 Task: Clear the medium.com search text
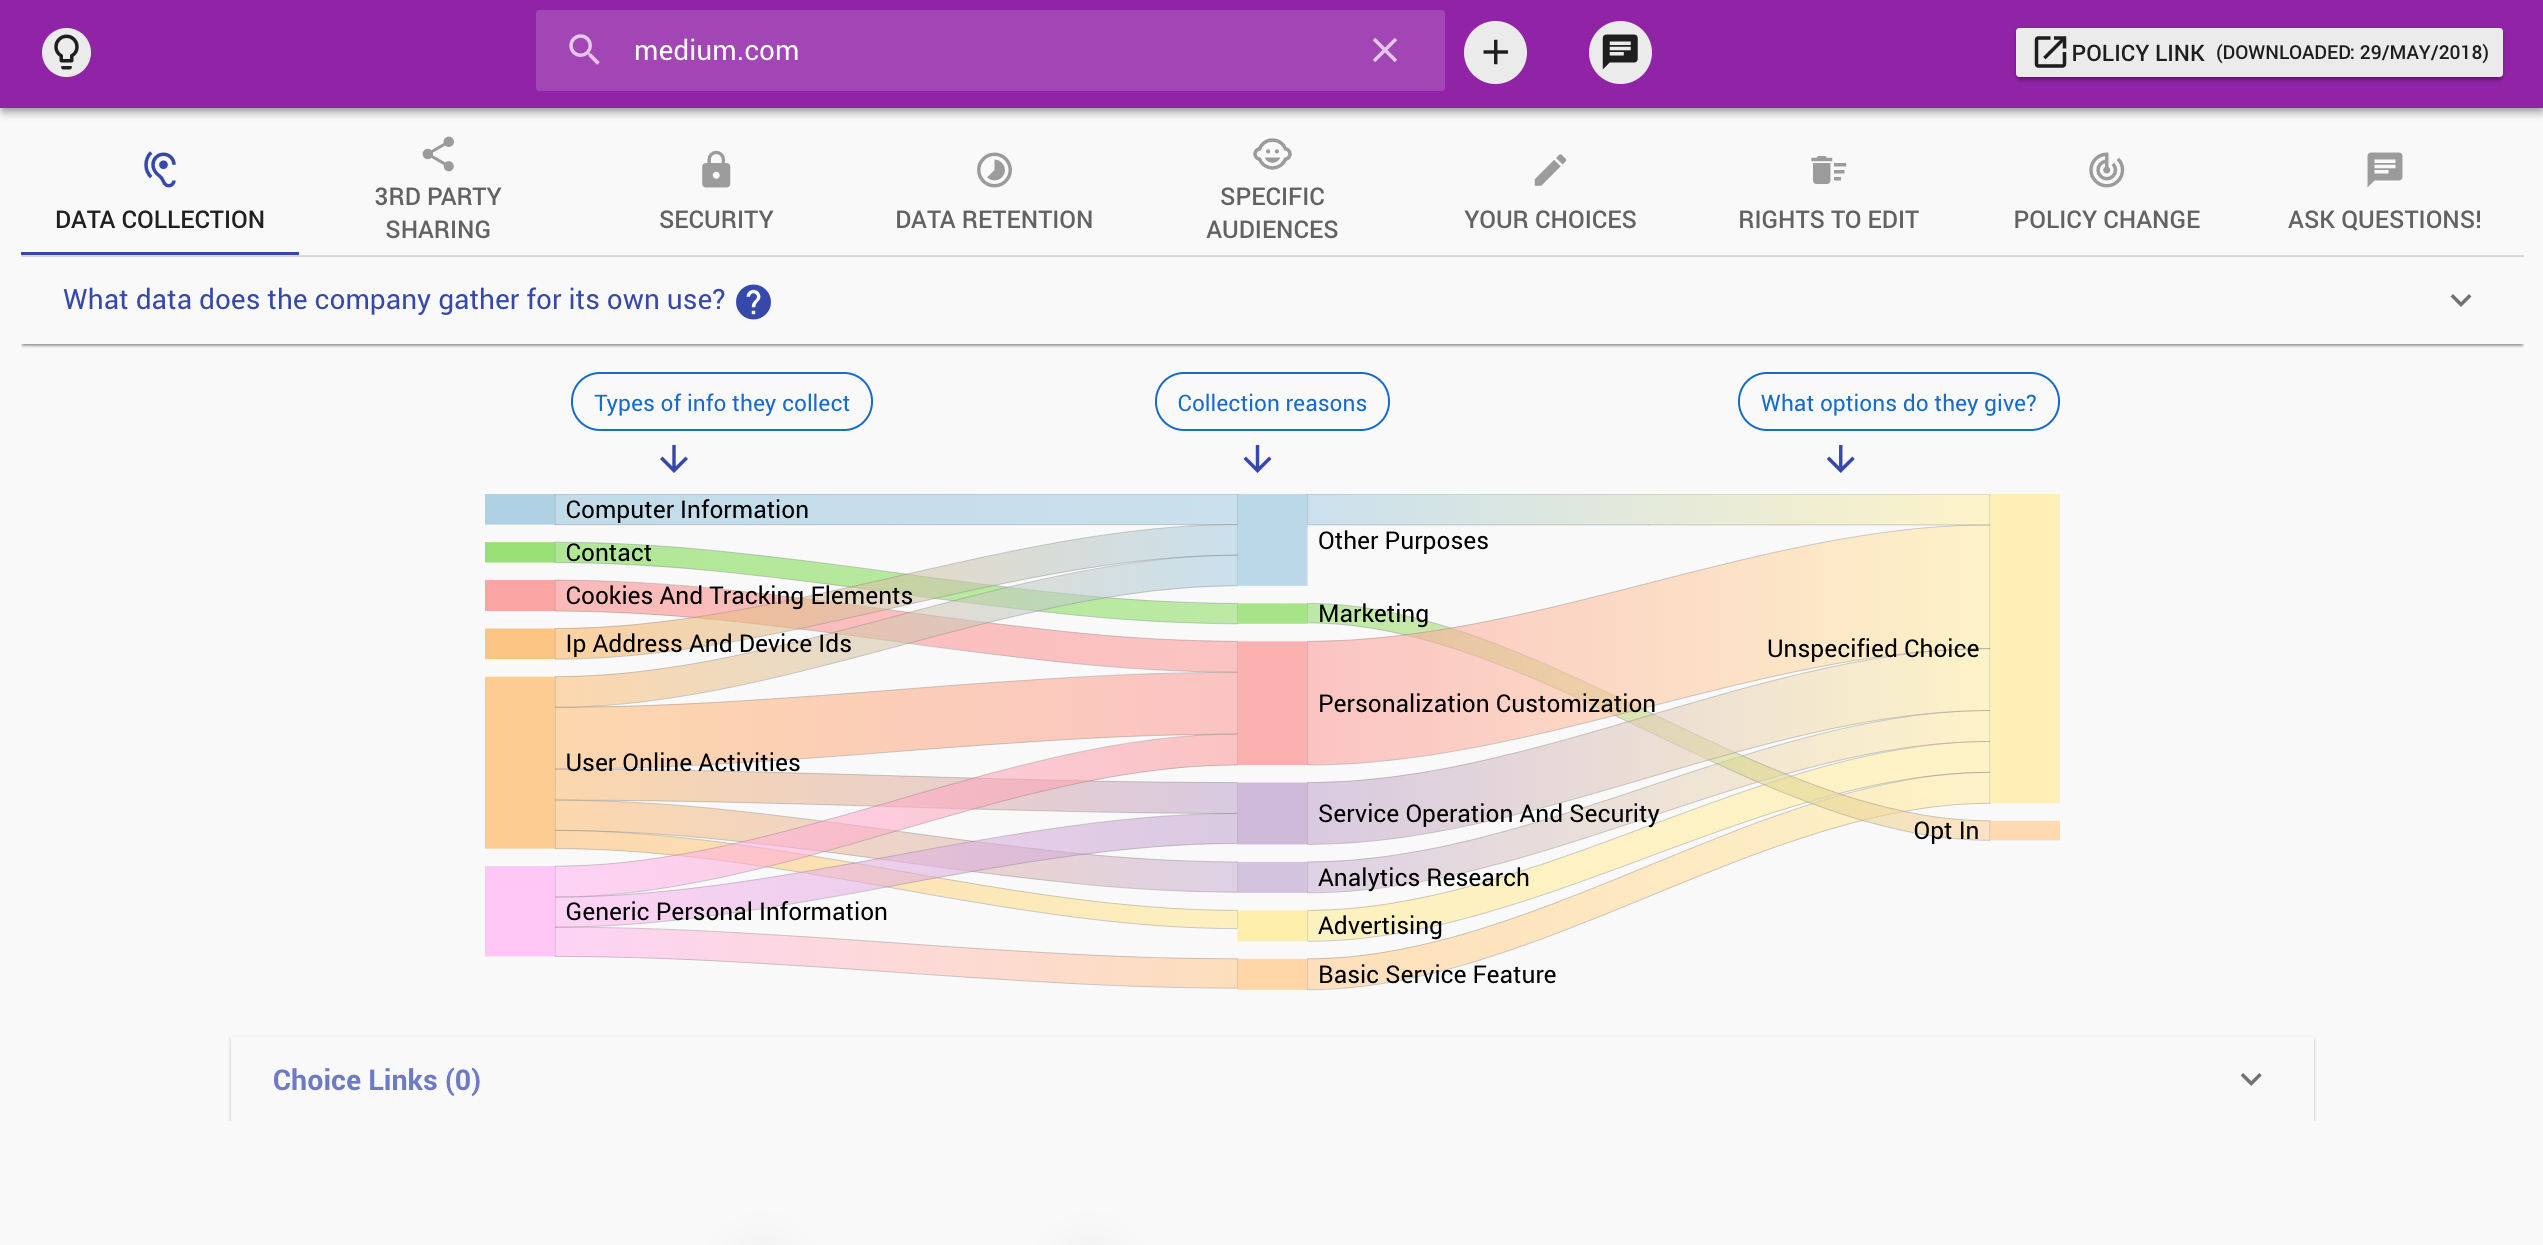point(1384,50)
